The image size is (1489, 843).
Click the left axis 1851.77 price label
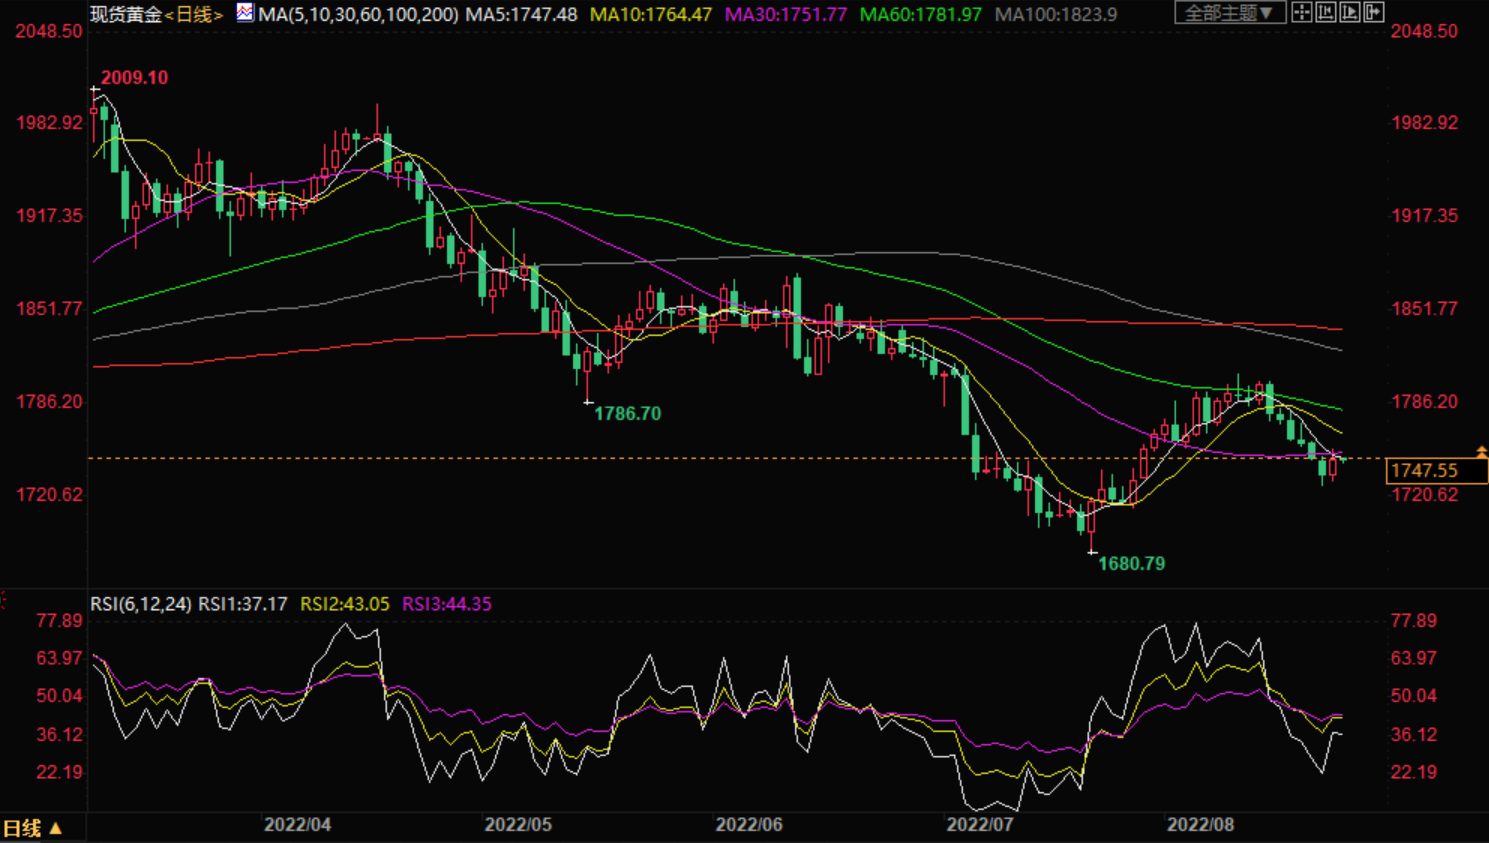(49, 308)
